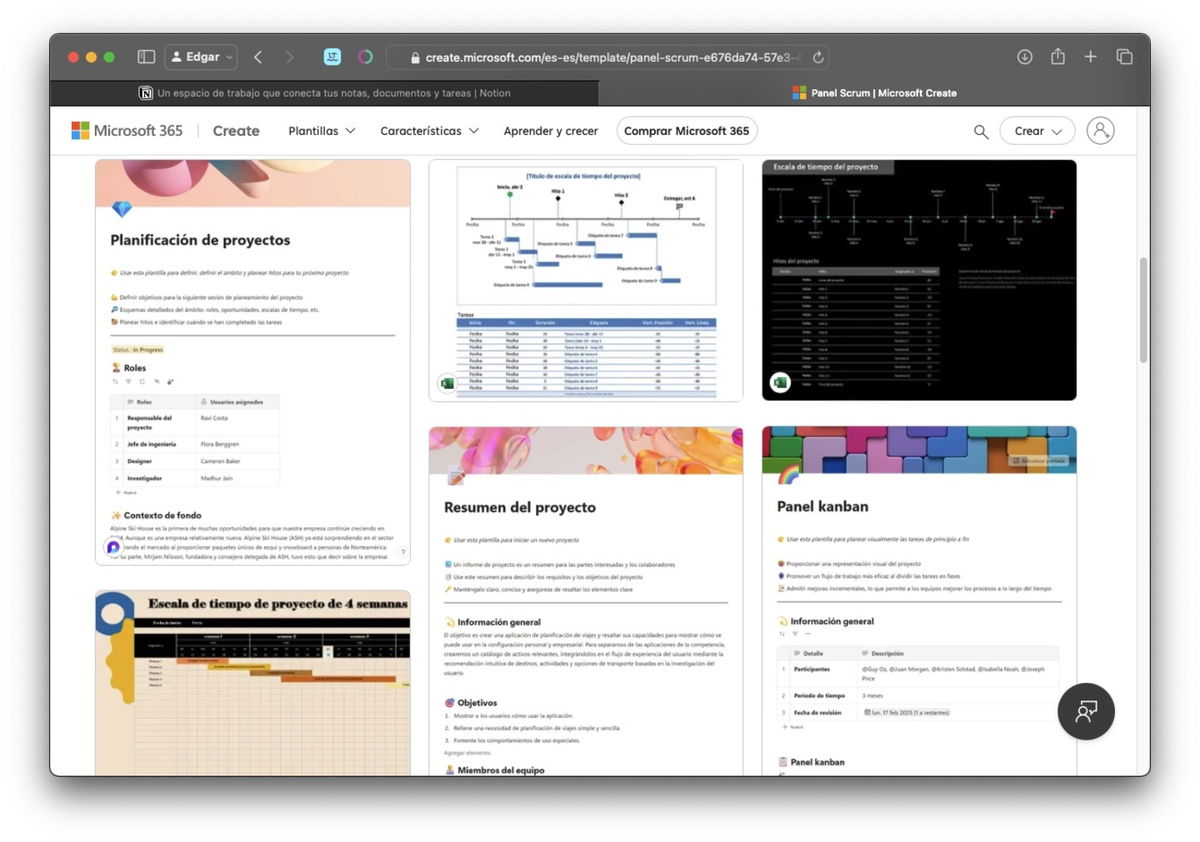Open the floating Immersive Reader button
1200x842 pixels.
(1086, 711)
